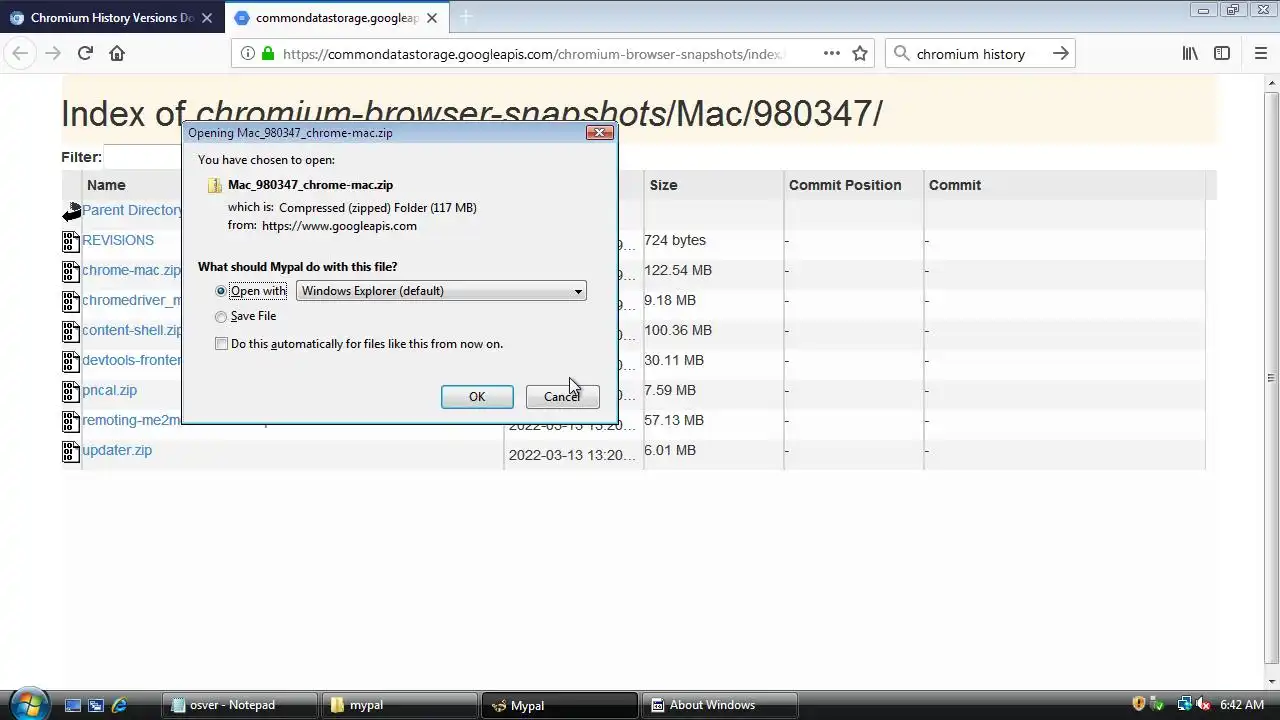The width and height of the screenshot is (1280, 720).
Task: Open the Library icon in the toolbar
Action: click(1190, 54)
